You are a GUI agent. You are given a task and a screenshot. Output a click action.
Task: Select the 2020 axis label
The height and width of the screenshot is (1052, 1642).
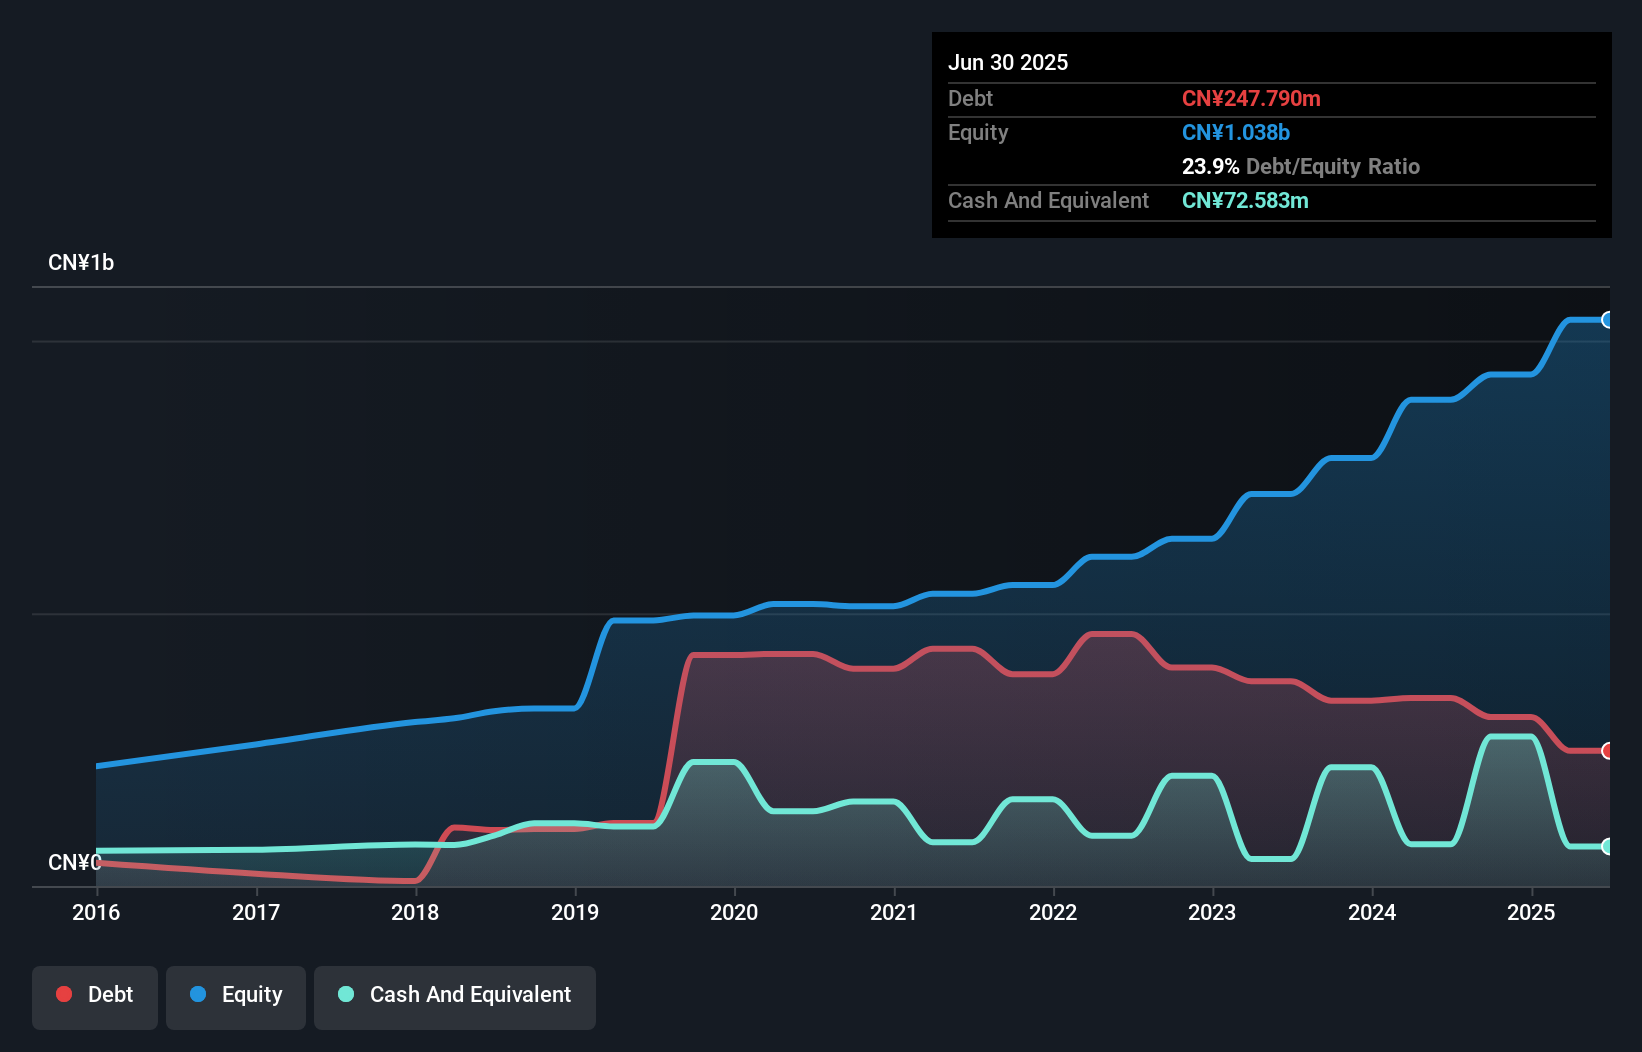click(735, 912)
